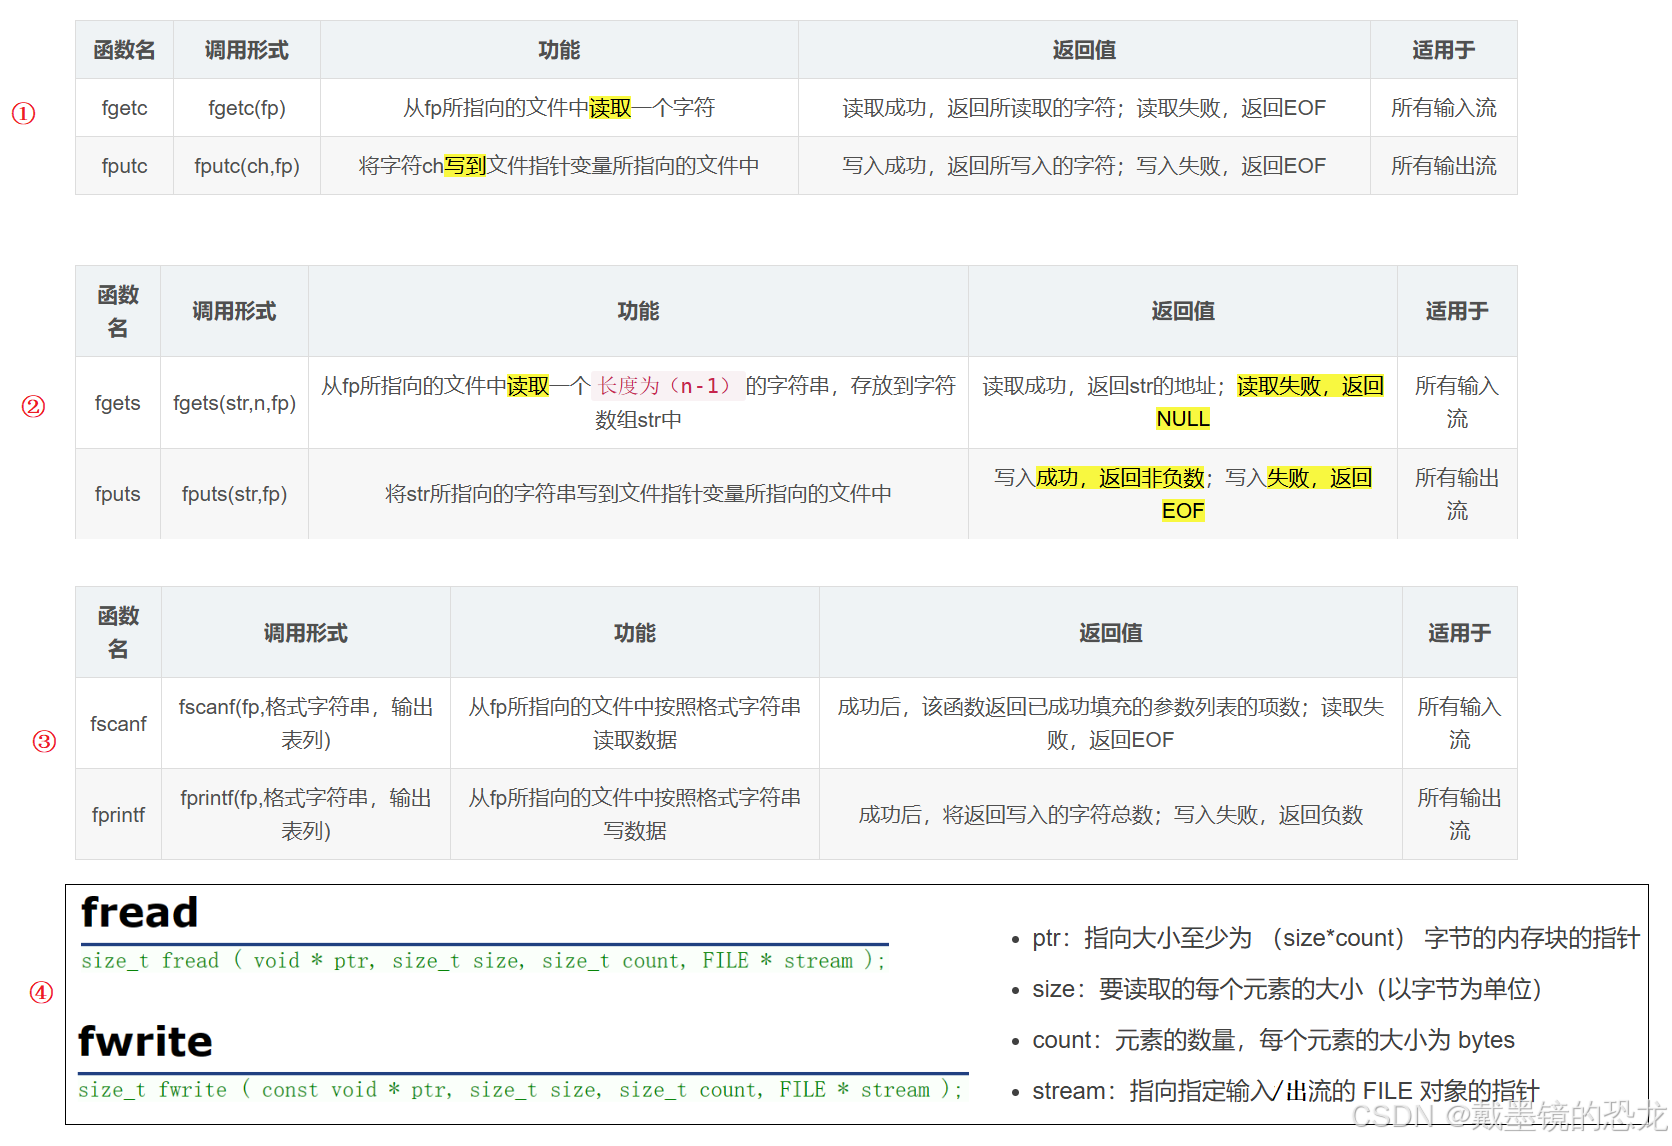The width and height of the screenshot is (1672, 1146).
Task: Click the 返回值 header above the fgetc row
Action: coord(1084,50)
